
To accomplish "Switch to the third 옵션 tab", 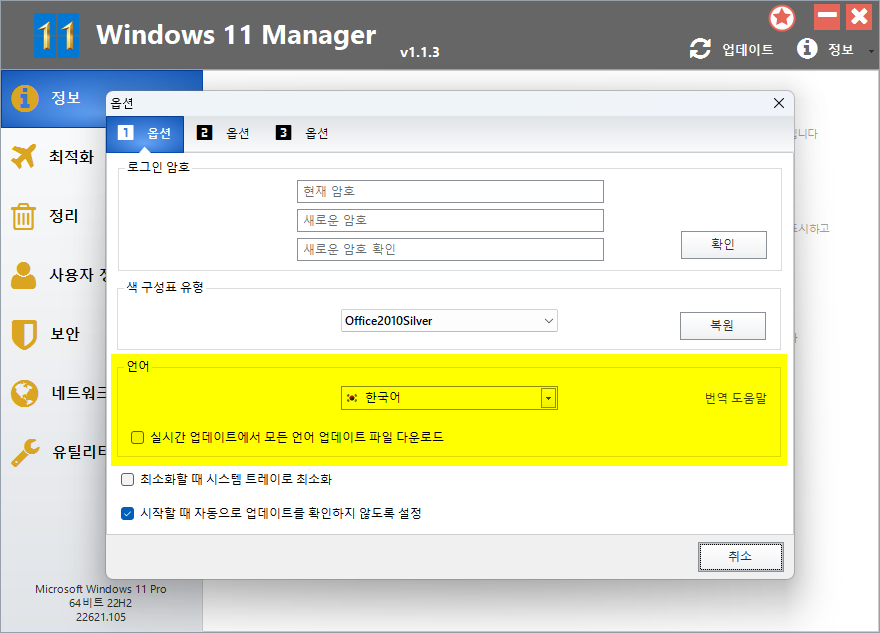I will pos(302,133).
